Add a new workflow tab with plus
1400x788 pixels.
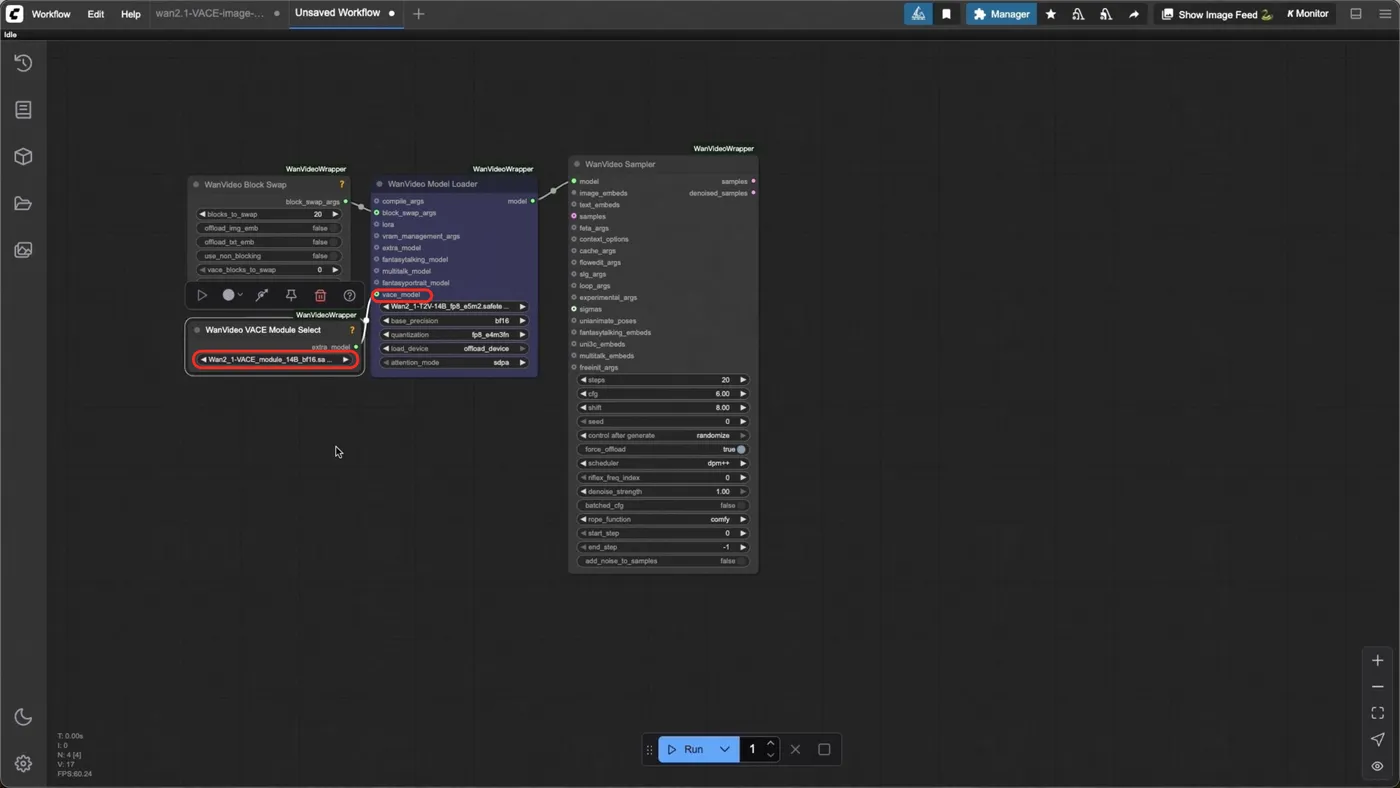pyautogui.click(x=419, y=14)
